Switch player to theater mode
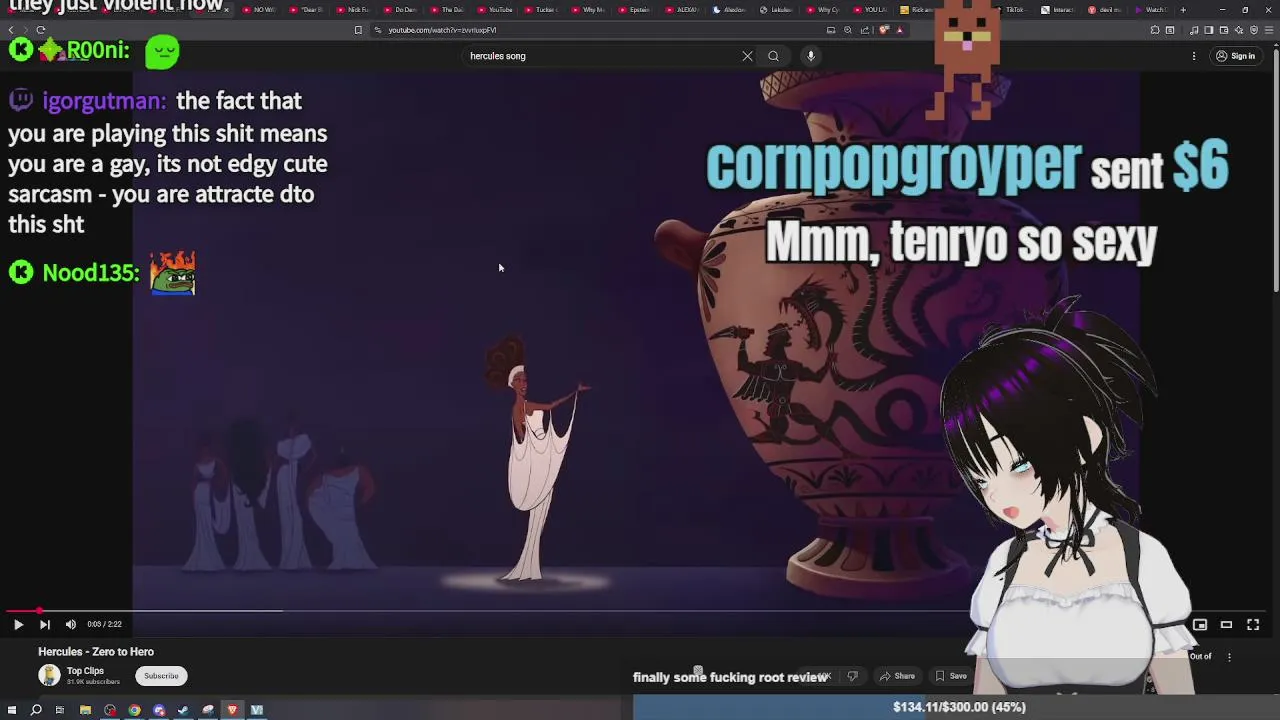This screenshot has height=720, width=1280. (1226, 624)
